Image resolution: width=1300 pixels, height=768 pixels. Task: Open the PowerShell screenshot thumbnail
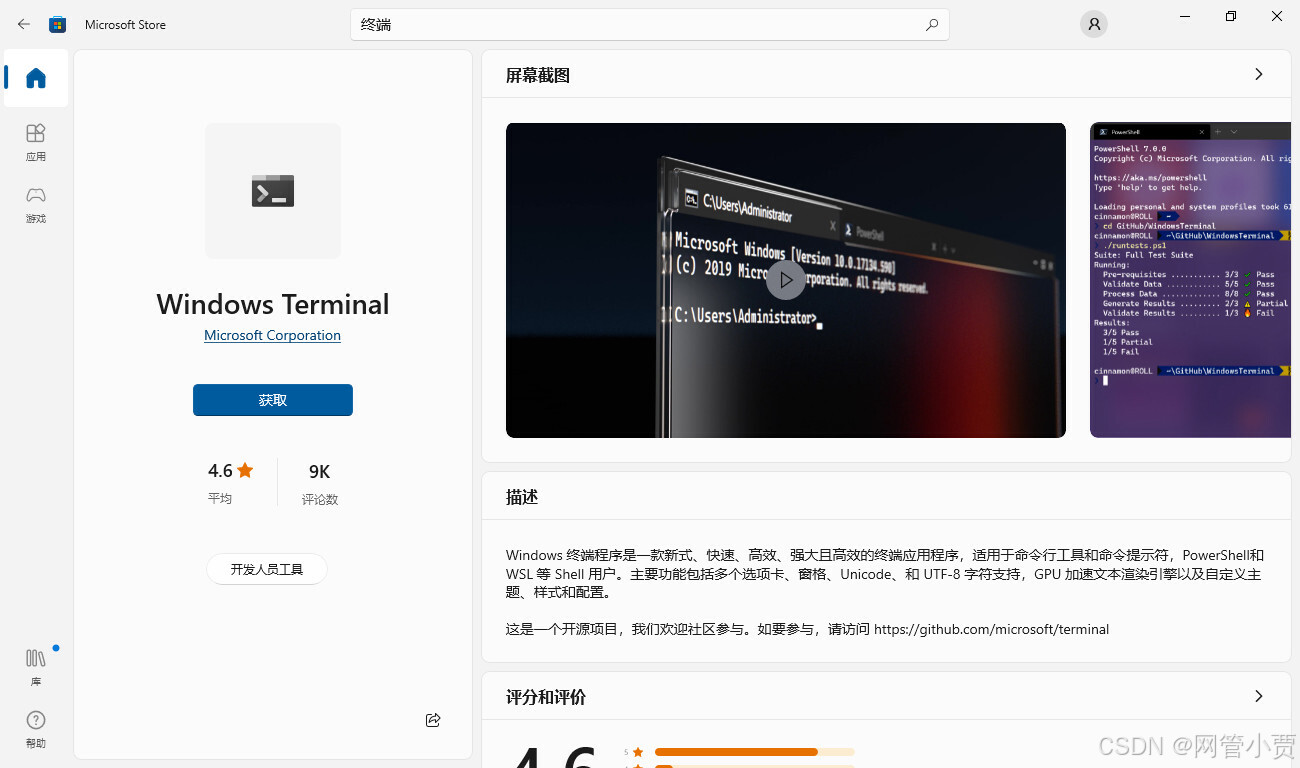click(1190, 280)
